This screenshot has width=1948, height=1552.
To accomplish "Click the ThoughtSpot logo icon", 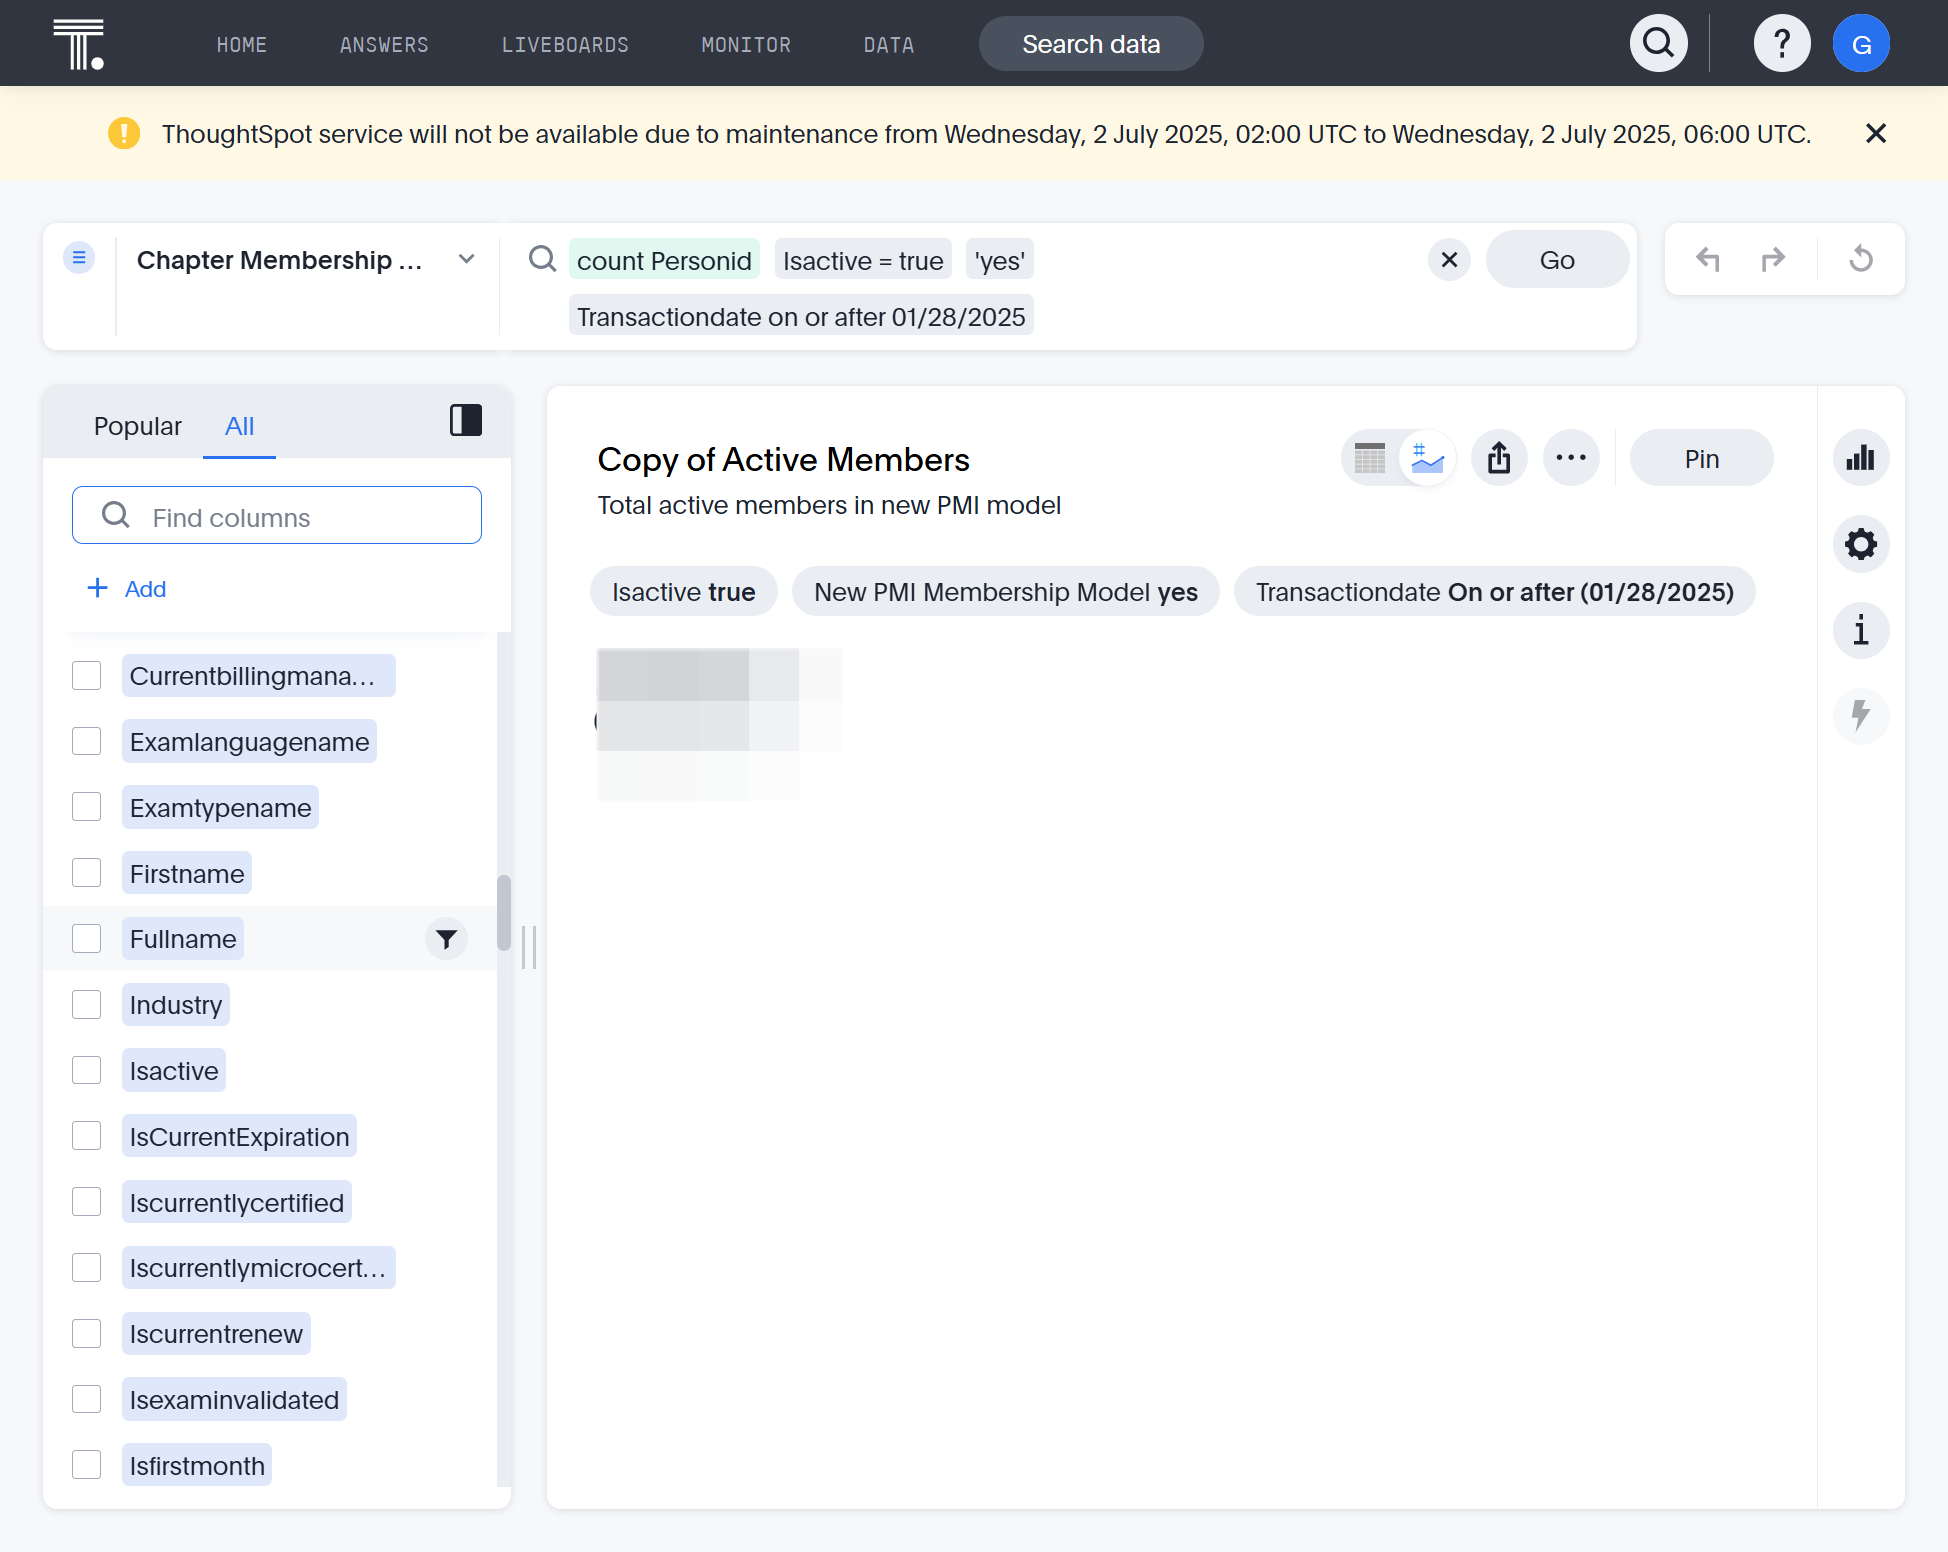I will click(79, 44).
